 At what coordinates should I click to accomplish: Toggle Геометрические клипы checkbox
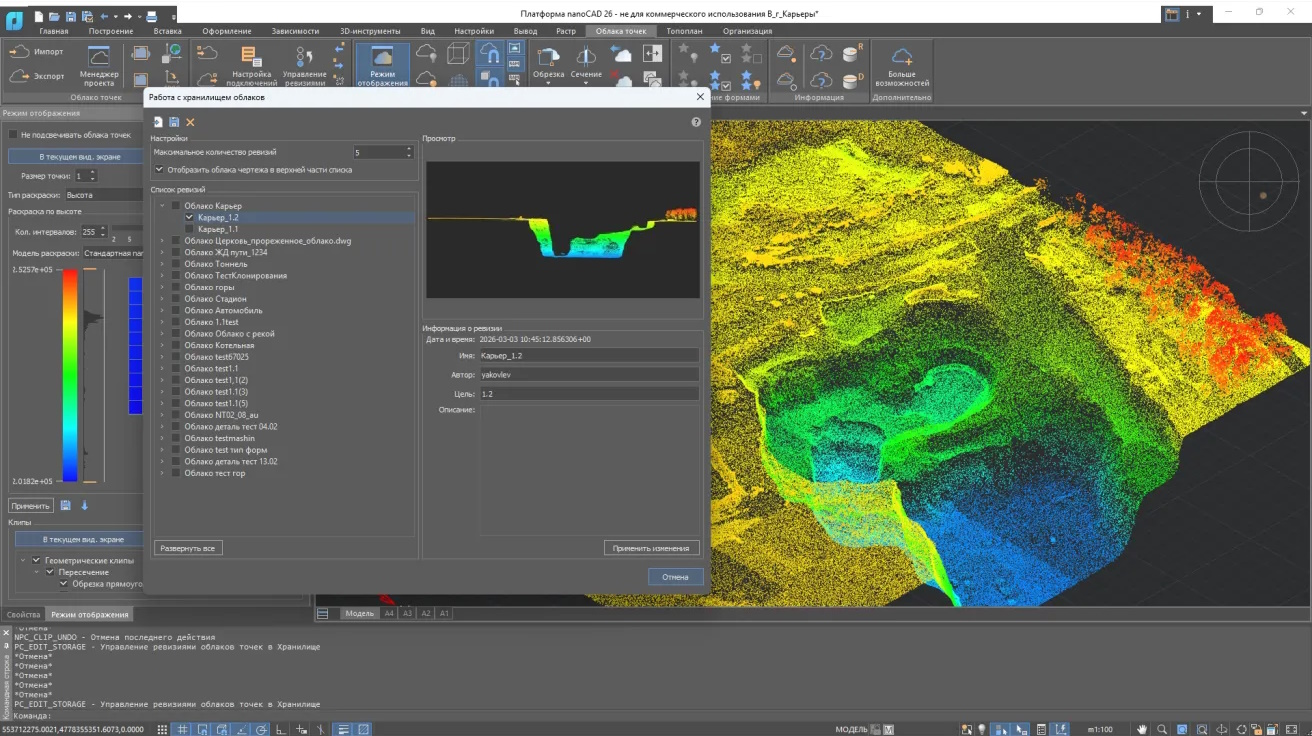tap(37, 560)
